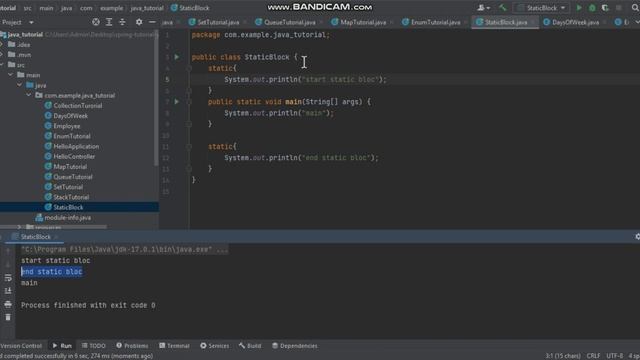Open the Dependencies tool window

(295, 346)
